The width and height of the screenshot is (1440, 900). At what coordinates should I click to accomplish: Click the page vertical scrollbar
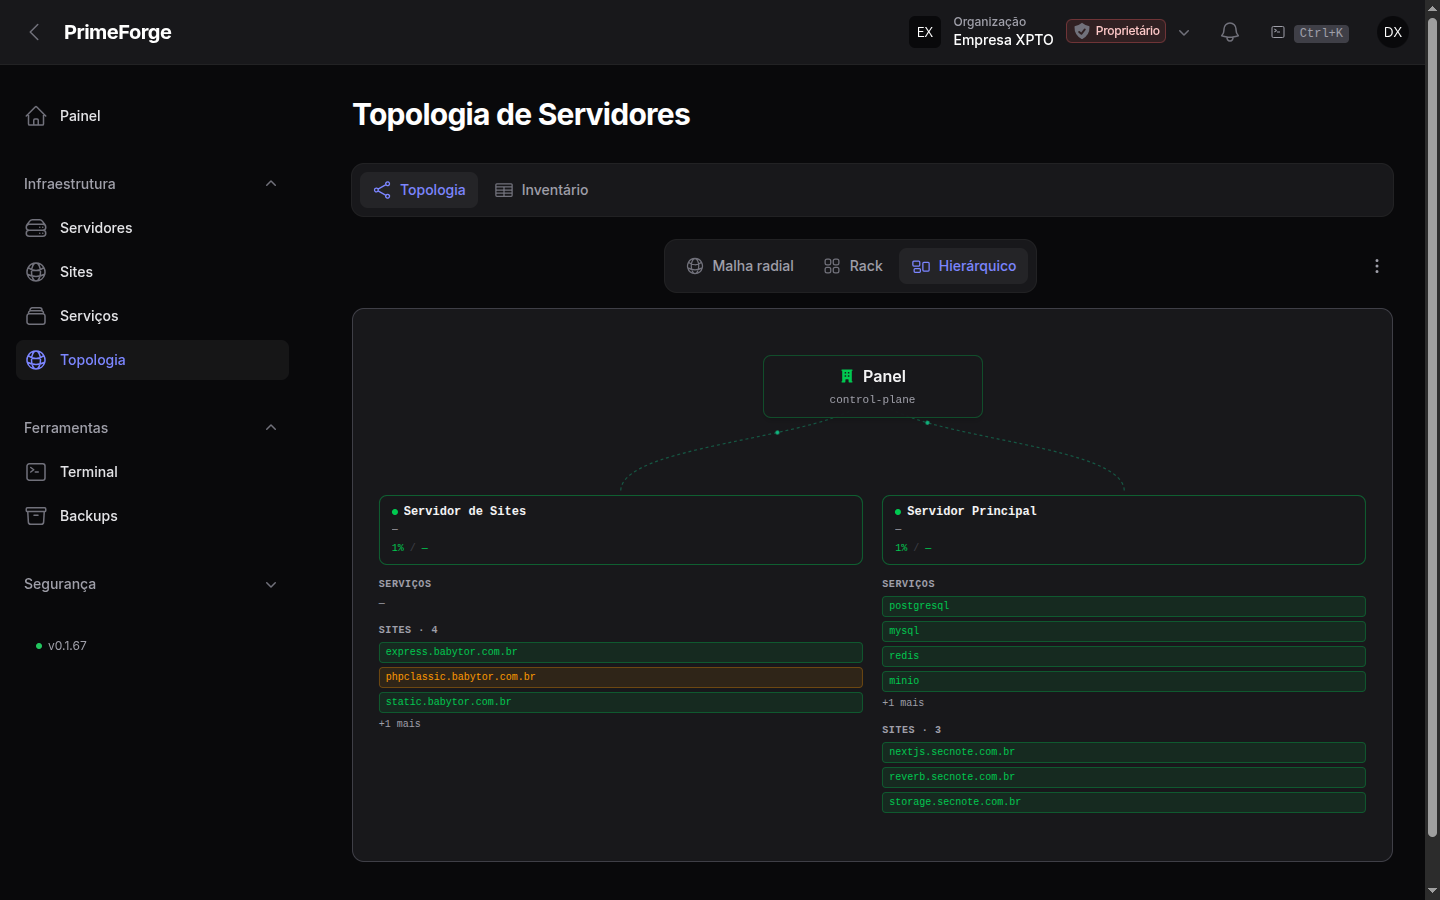click(1432, 428)
